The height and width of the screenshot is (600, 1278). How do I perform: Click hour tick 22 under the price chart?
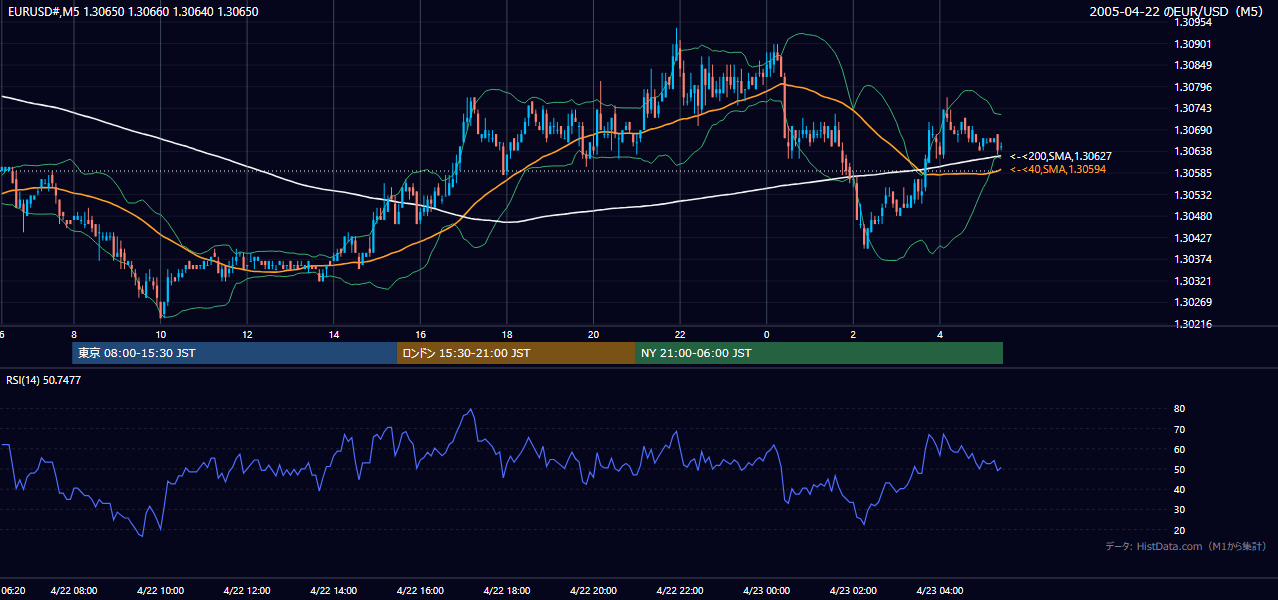(x=680, y=335)
